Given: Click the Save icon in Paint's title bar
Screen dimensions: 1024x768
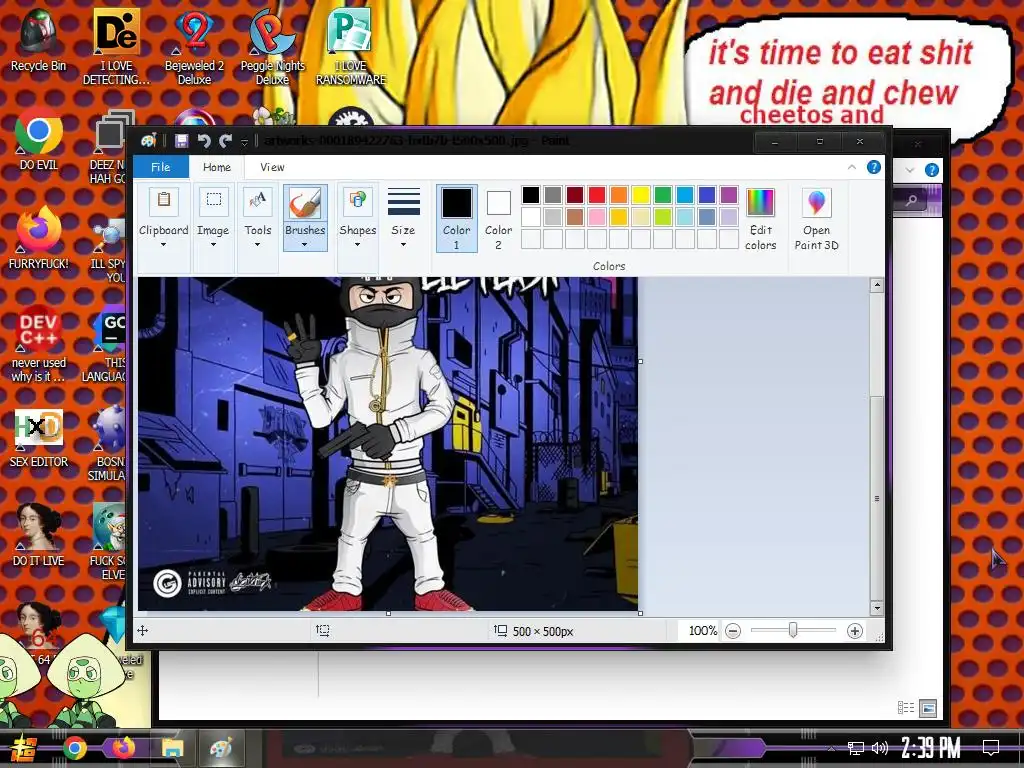Looking at the screenshot, I should (182, 141).
